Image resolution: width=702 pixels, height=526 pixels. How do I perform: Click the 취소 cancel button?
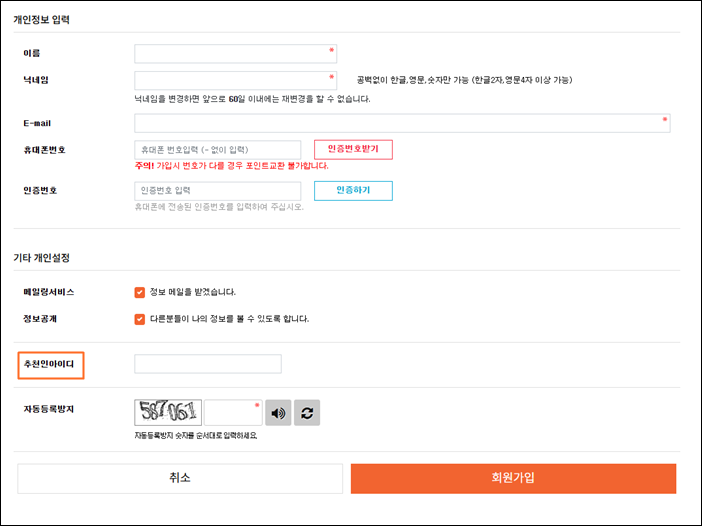tap(180, 479)
